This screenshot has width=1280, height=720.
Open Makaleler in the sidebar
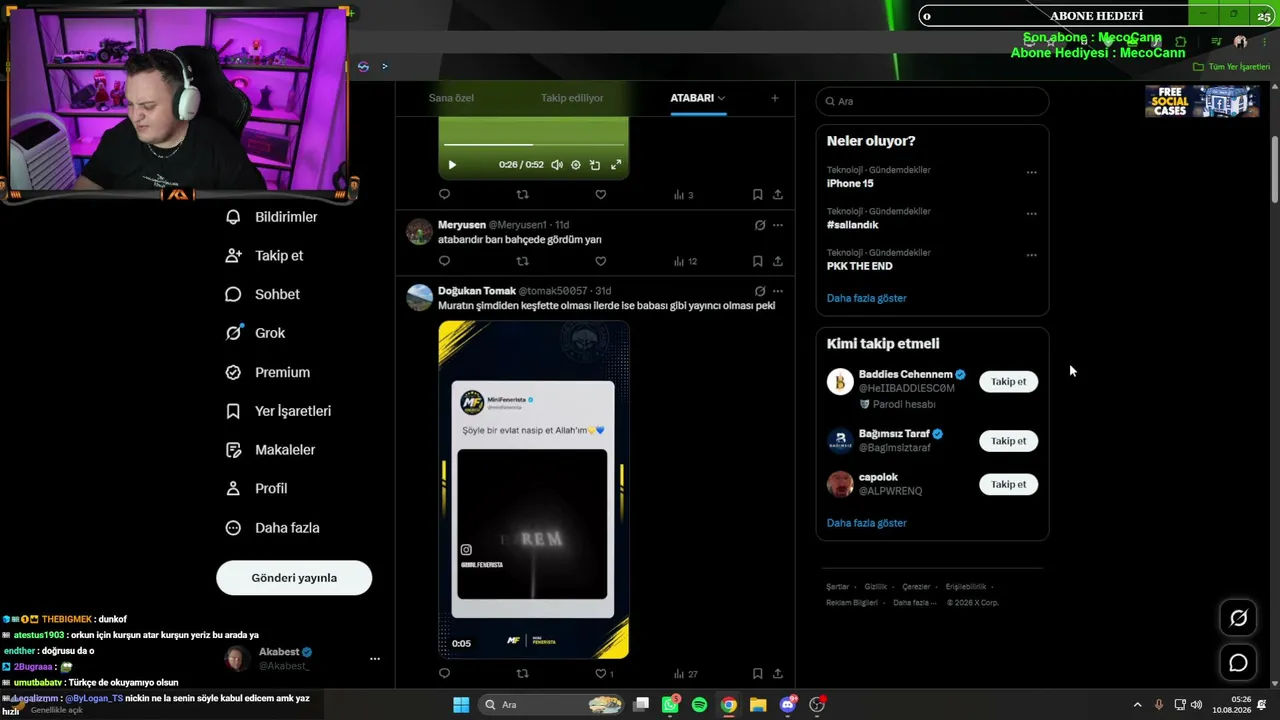point(271,450)
